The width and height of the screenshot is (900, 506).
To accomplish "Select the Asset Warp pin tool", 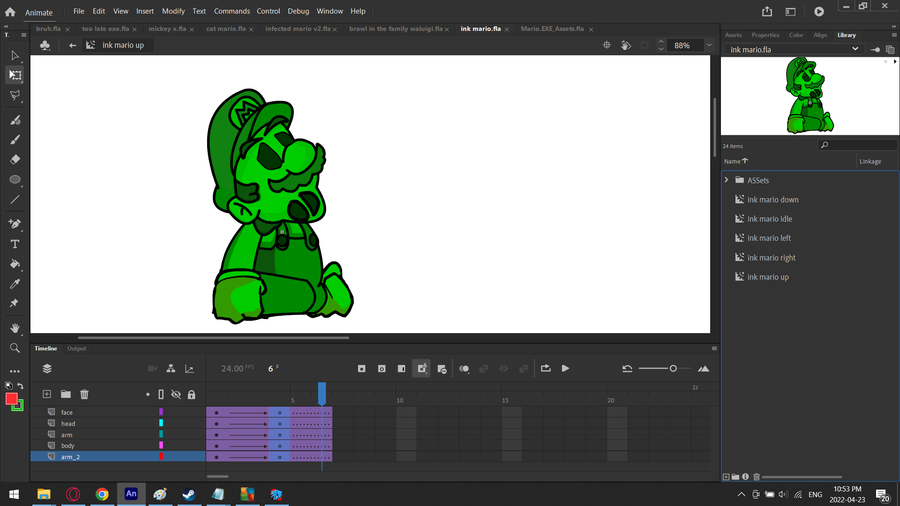I will [15, 303].
